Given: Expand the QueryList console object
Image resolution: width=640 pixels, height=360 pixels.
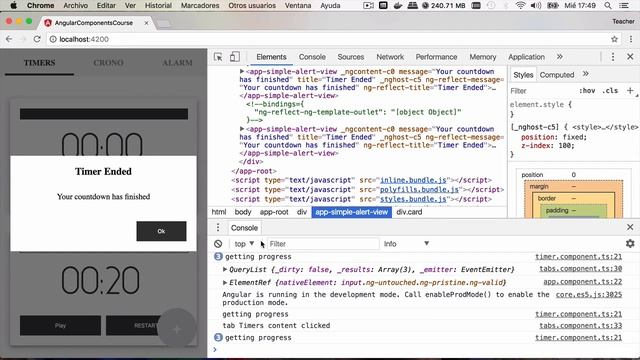Looking at the screenshot, I should [224, 269].
